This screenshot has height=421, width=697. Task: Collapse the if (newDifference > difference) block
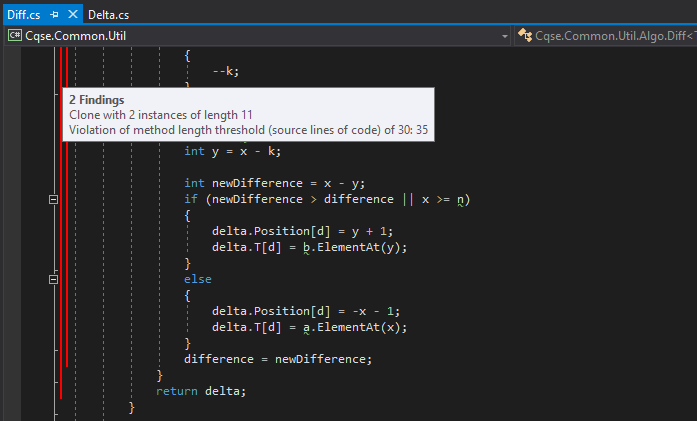click(54, 200)
